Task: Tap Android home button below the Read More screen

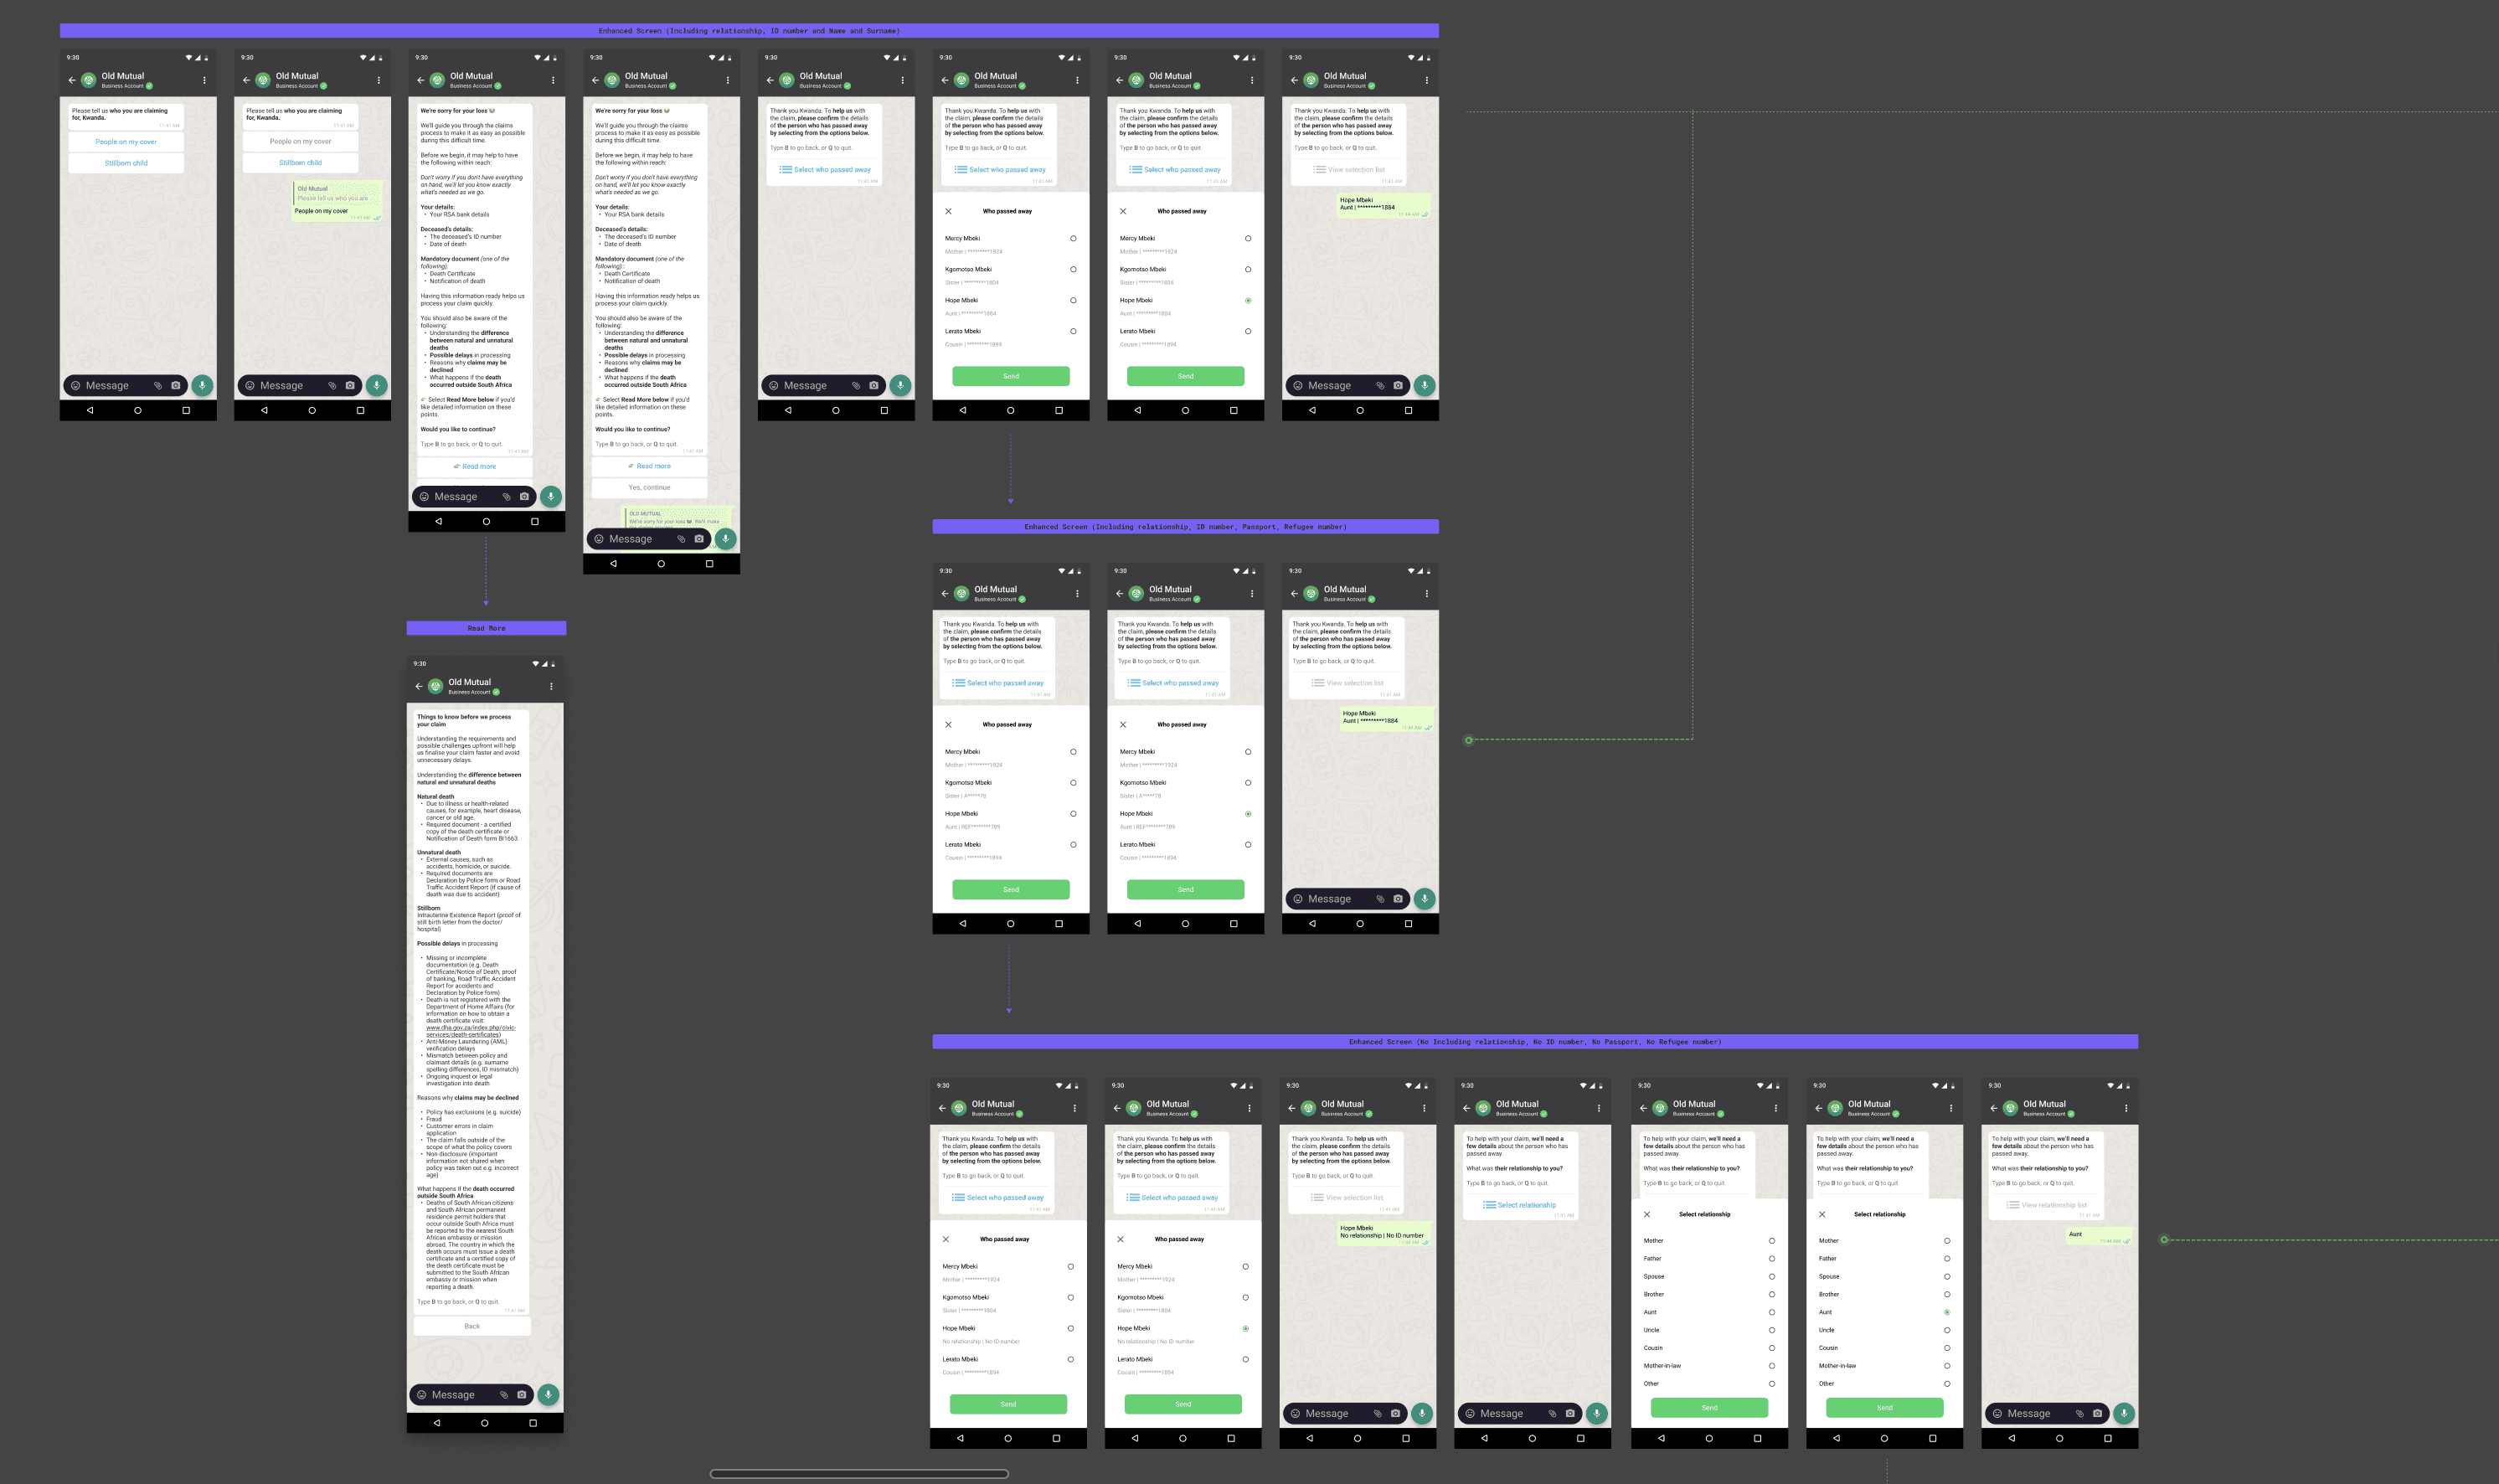Action: tap(485, 1422)
